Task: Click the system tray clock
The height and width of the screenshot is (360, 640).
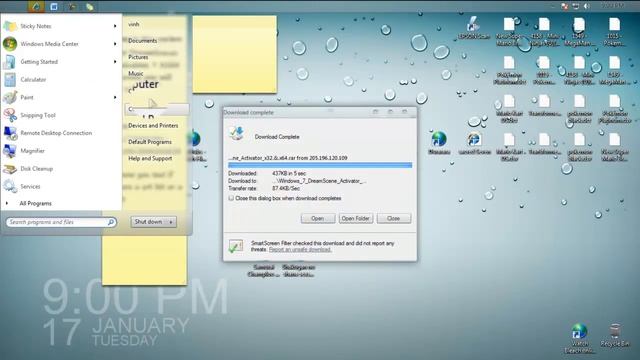Action: pyautogui.click(x=612, y=6)
